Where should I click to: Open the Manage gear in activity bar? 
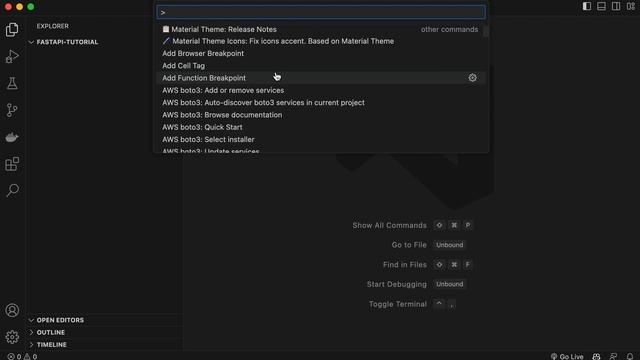(12, 337)
